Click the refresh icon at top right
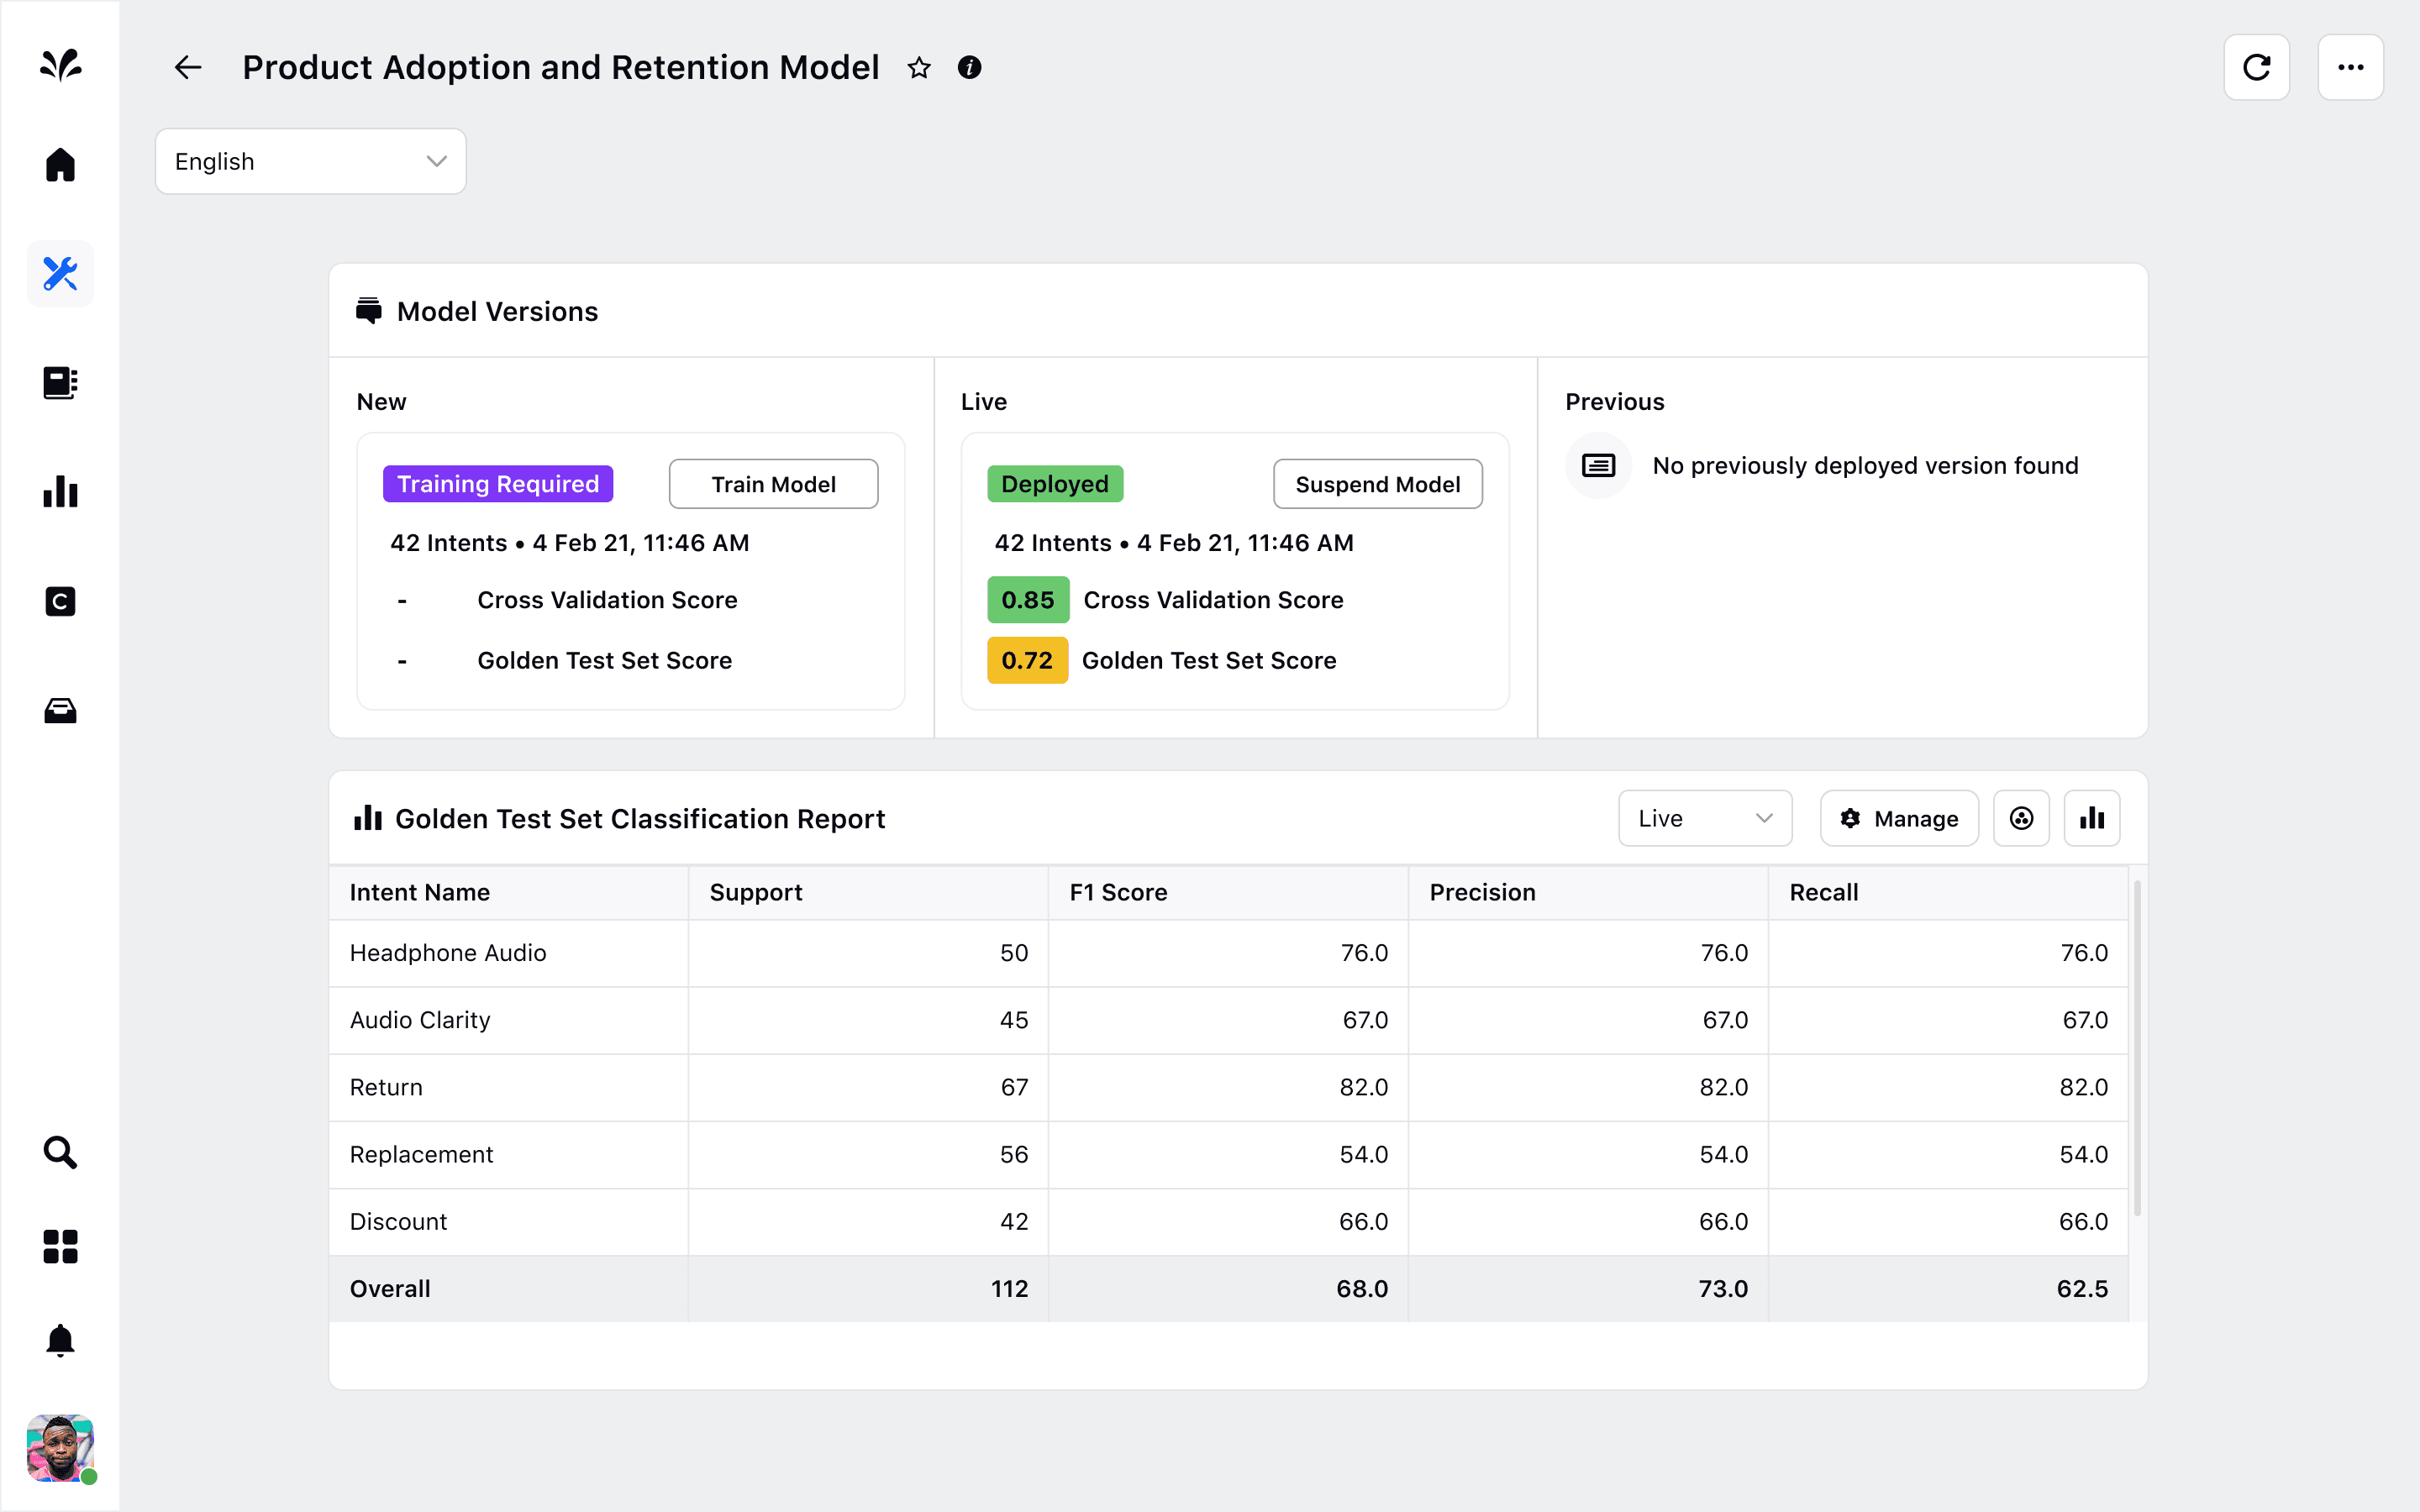The image size is (2420, 1512). [x=2257, y=67]
